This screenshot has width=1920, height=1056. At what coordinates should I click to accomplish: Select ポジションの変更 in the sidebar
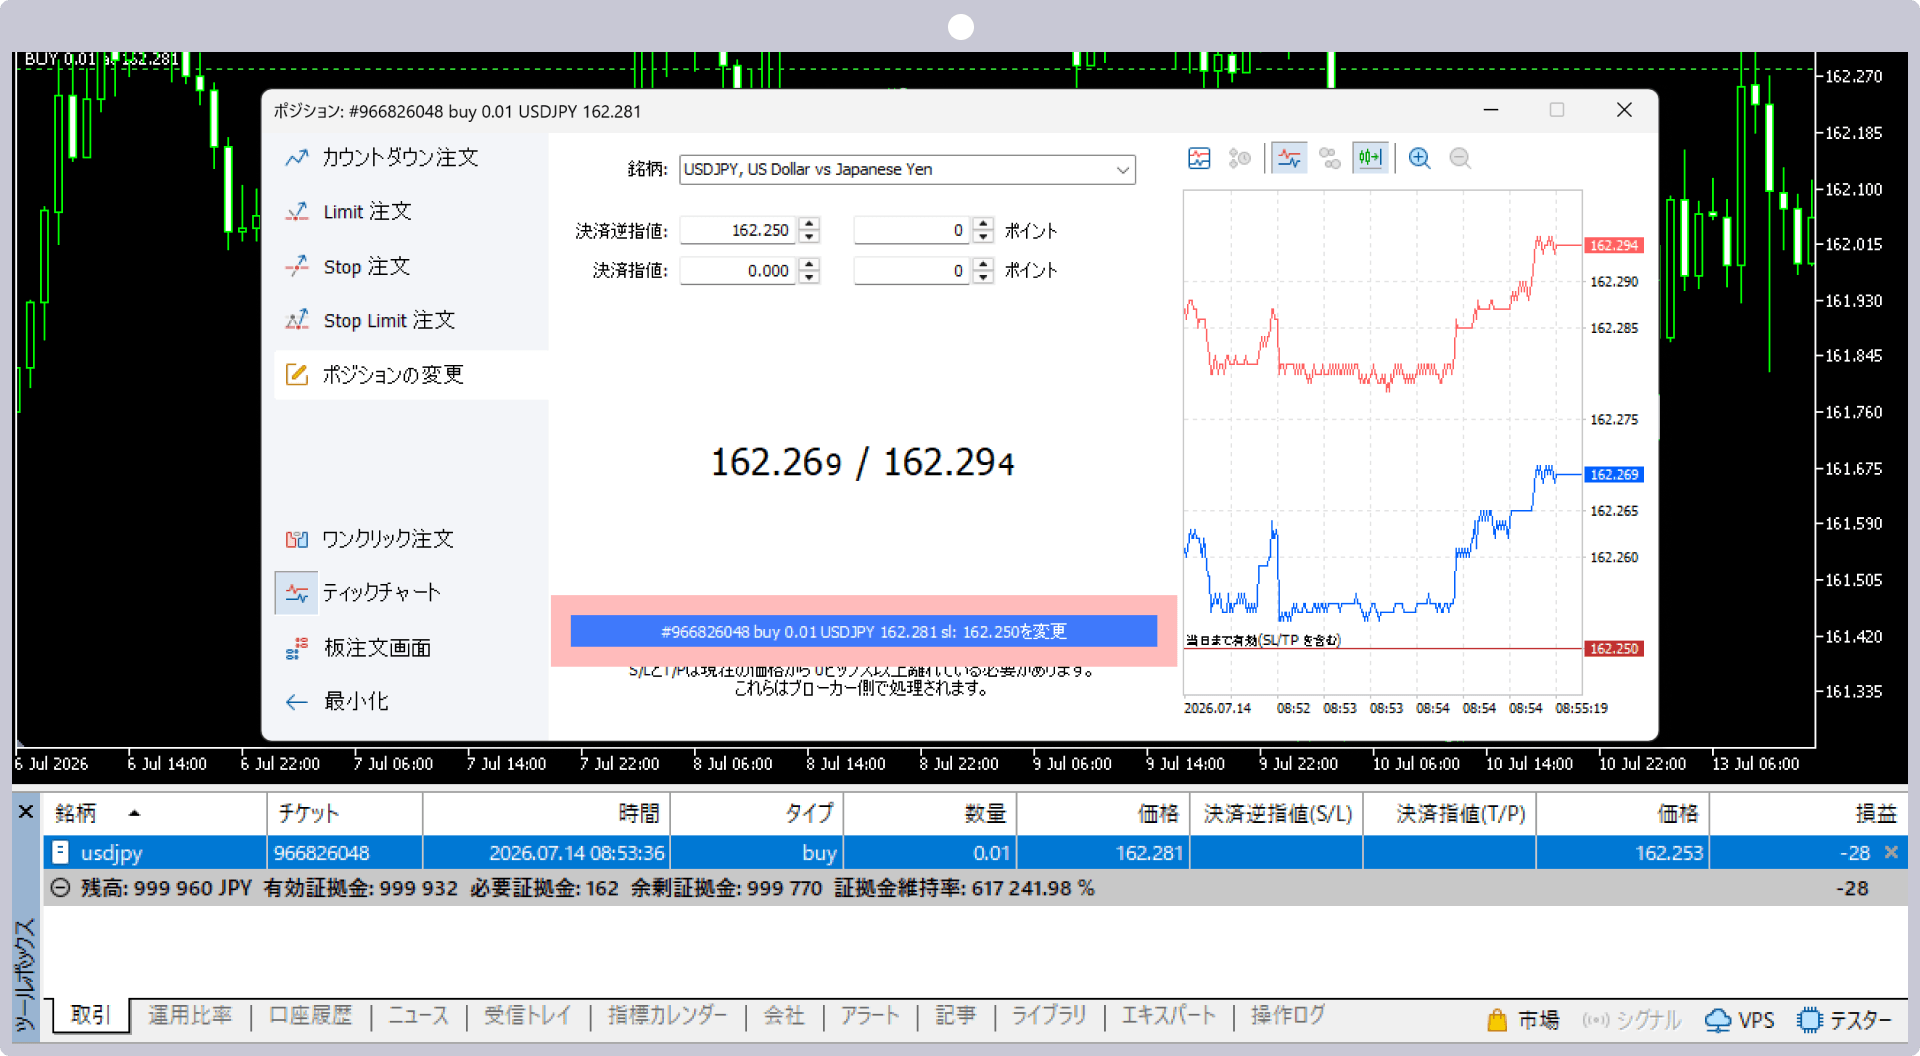pyautogui.click(x=411, y=375)
